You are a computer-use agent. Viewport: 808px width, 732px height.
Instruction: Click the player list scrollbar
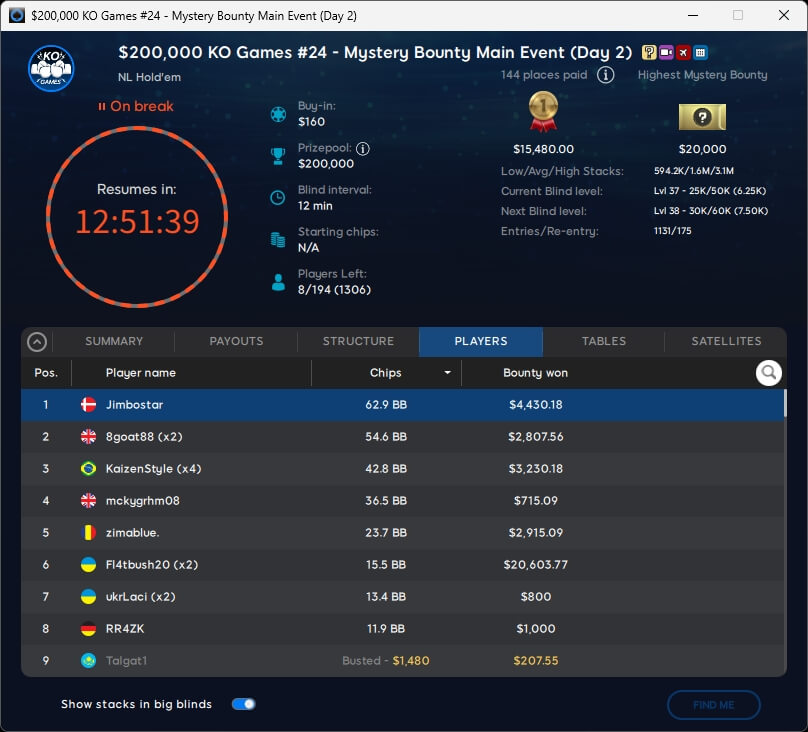(x=784, y=404)
